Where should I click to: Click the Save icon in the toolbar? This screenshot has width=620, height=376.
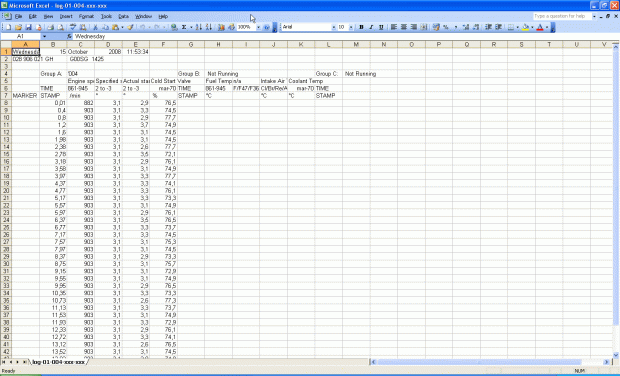click(28, 27)
